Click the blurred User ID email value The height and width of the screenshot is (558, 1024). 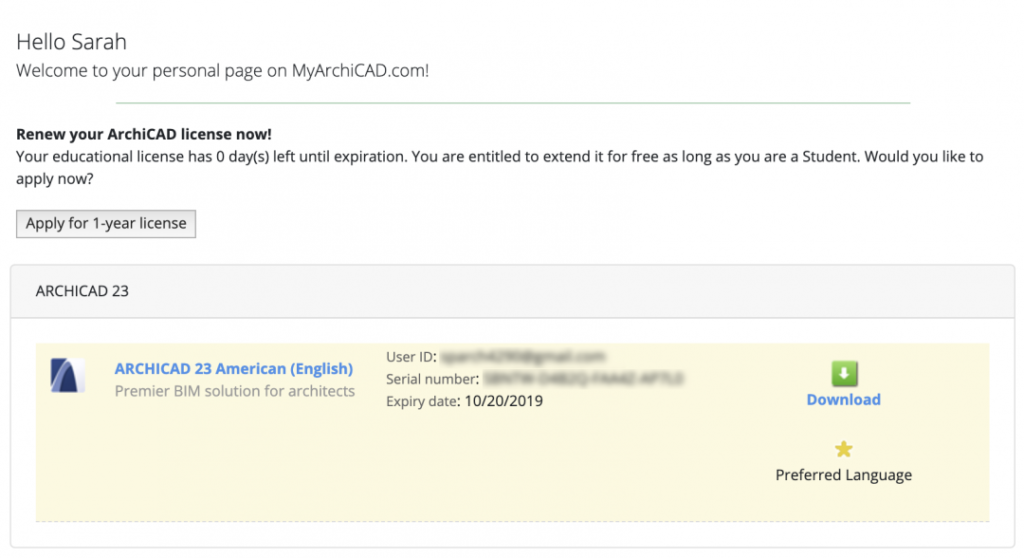click(523, 357)
